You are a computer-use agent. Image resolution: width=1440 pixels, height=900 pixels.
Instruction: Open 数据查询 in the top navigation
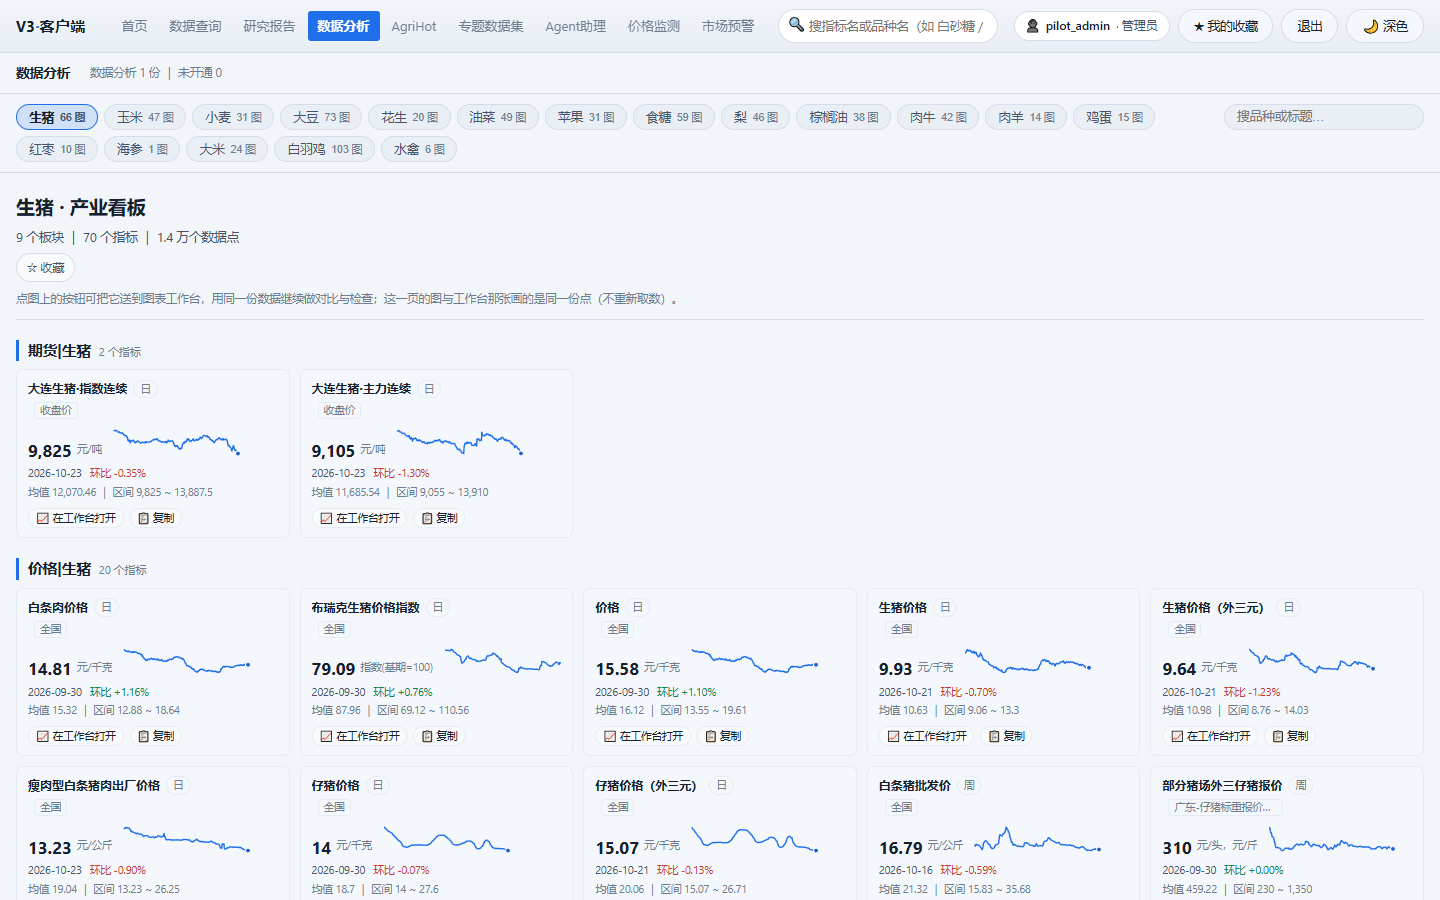[195, 26]
